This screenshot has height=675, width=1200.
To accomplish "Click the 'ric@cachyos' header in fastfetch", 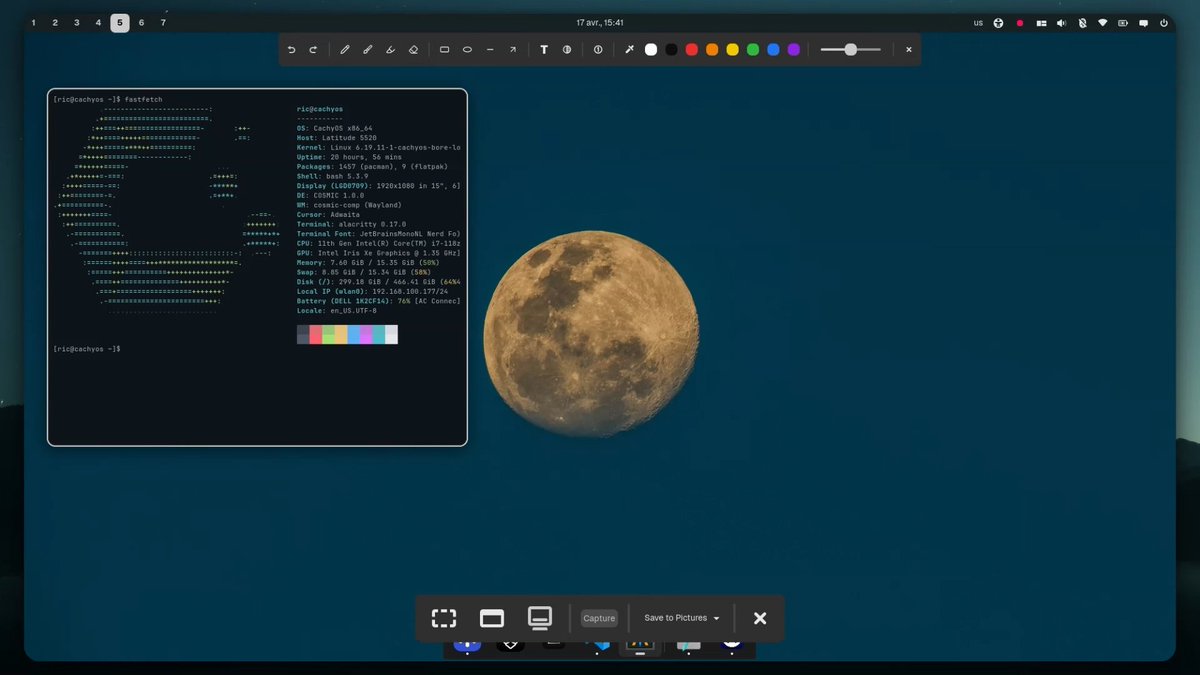I will point(320,108).
